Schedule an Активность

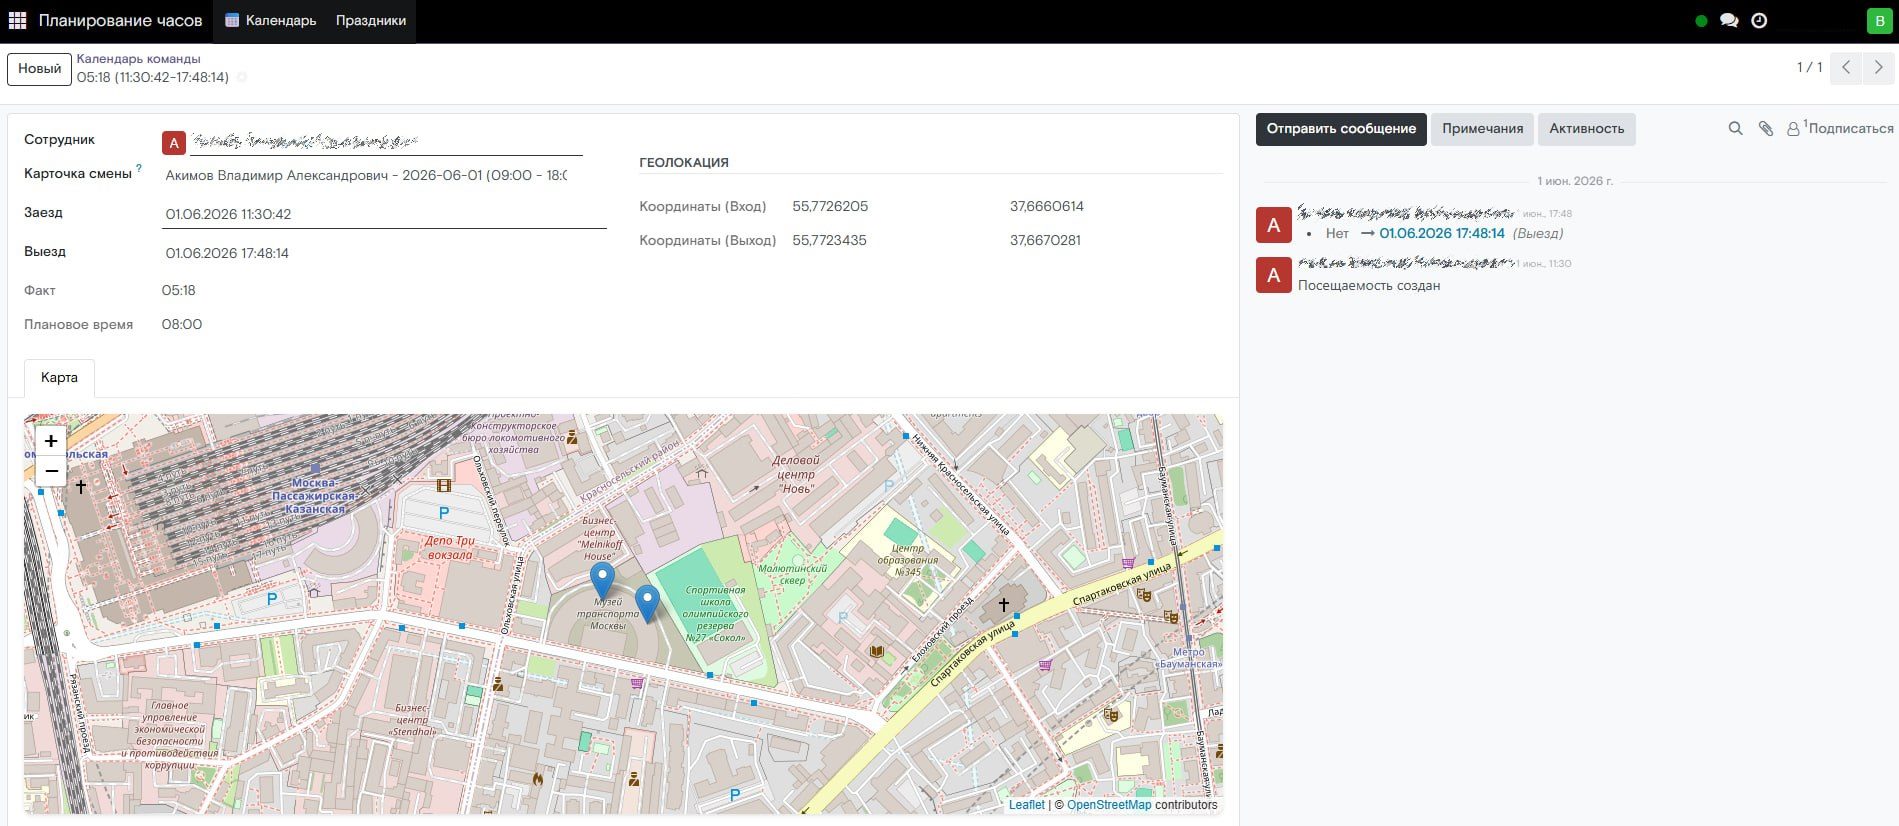click(x=1586, y=129)
